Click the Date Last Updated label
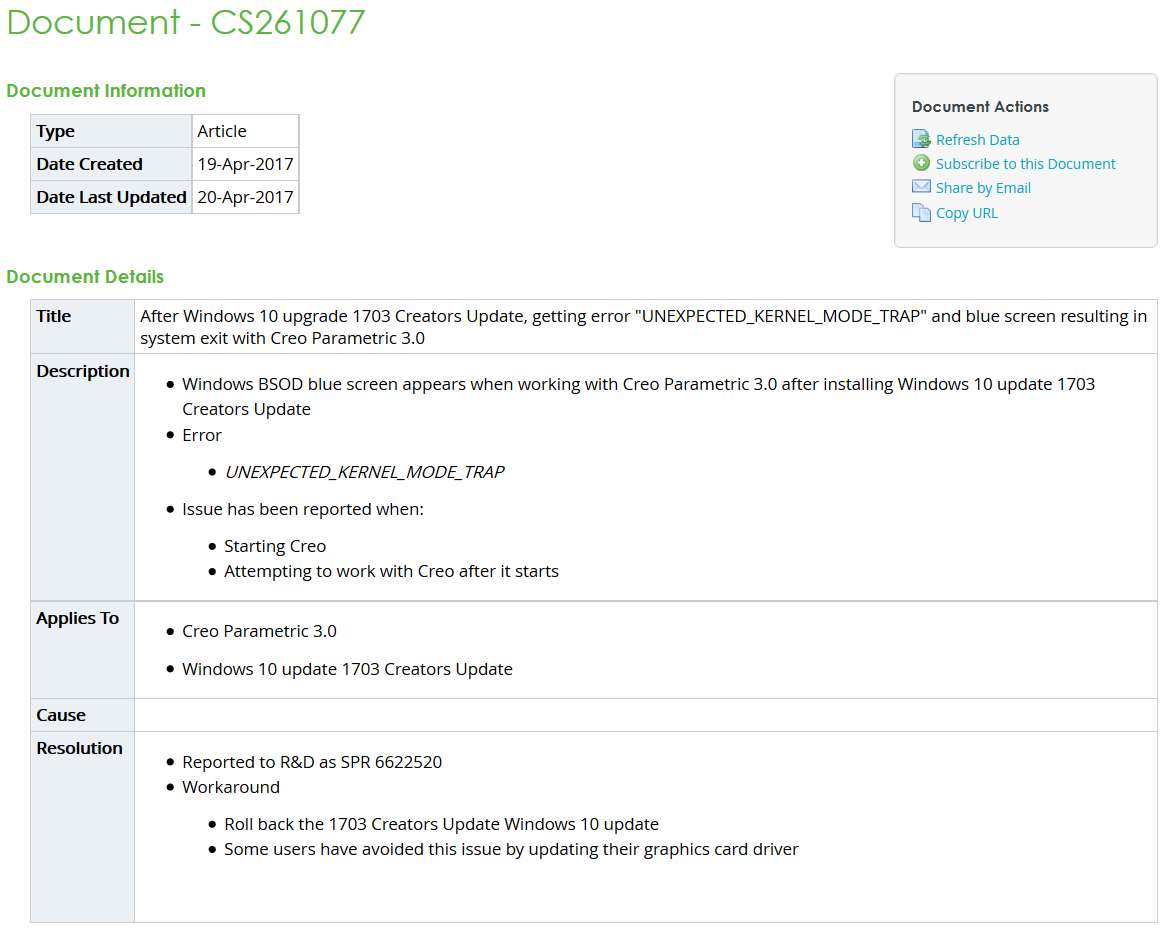 [111, 197]
